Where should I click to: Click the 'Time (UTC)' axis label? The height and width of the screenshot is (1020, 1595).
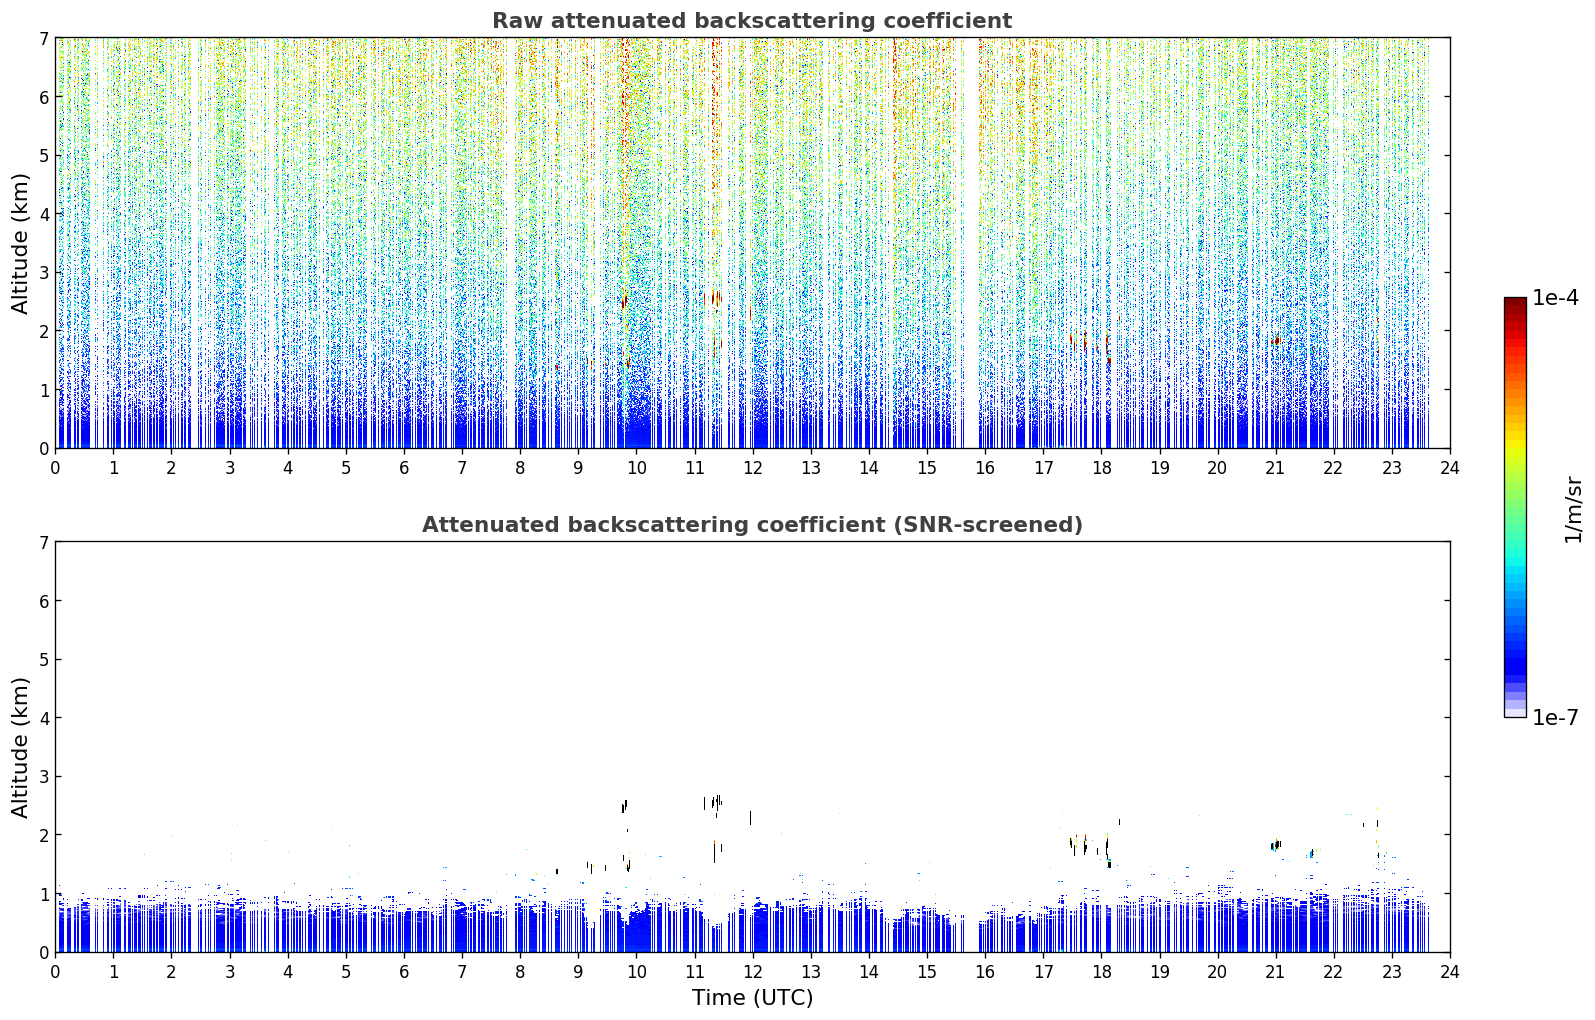(x=752, y=998)
